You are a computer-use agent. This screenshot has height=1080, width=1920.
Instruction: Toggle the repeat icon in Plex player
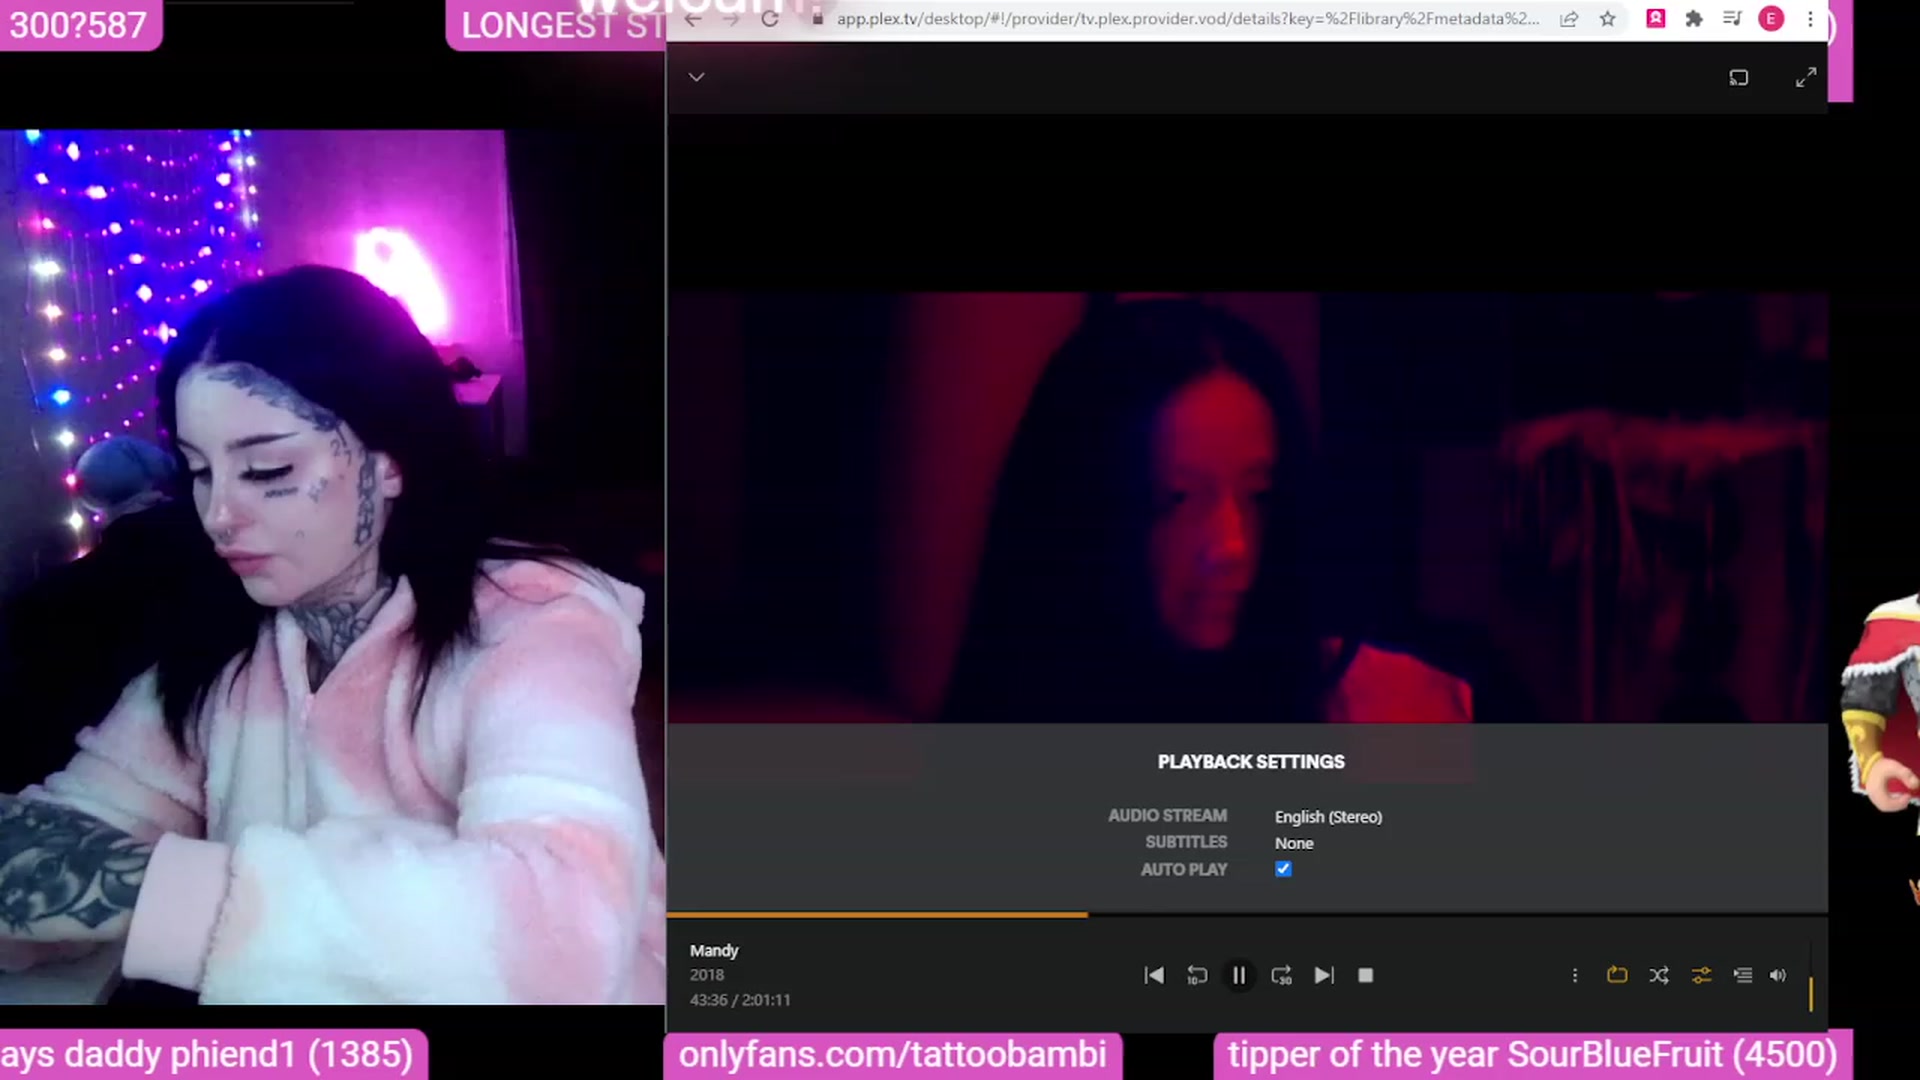coord(1617,975)
